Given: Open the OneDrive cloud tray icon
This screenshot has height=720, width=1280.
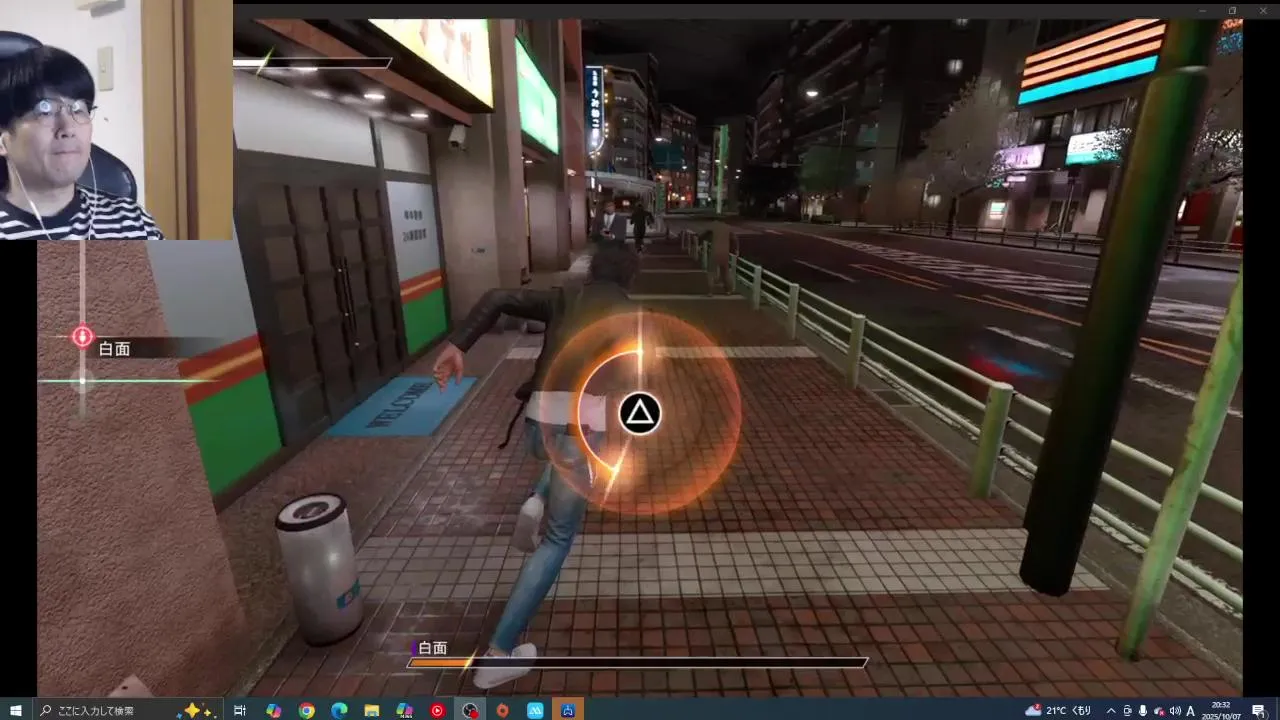Looking at the screenshot, I should (1159, 710).
